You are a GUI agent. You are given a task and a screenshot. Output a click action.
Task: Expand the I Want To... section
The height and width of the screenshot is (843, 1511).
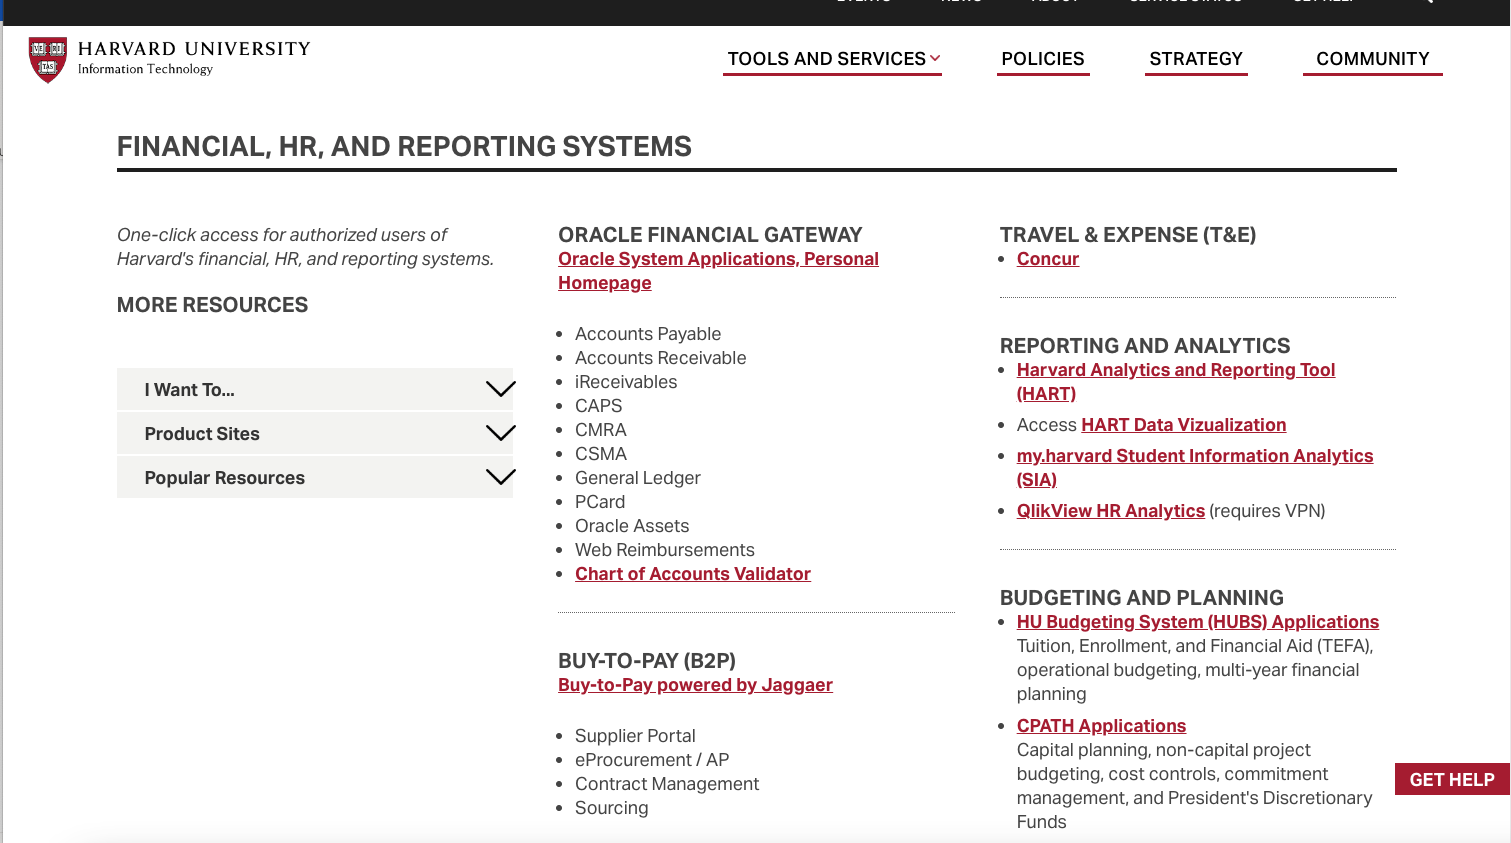coord(315,389)
